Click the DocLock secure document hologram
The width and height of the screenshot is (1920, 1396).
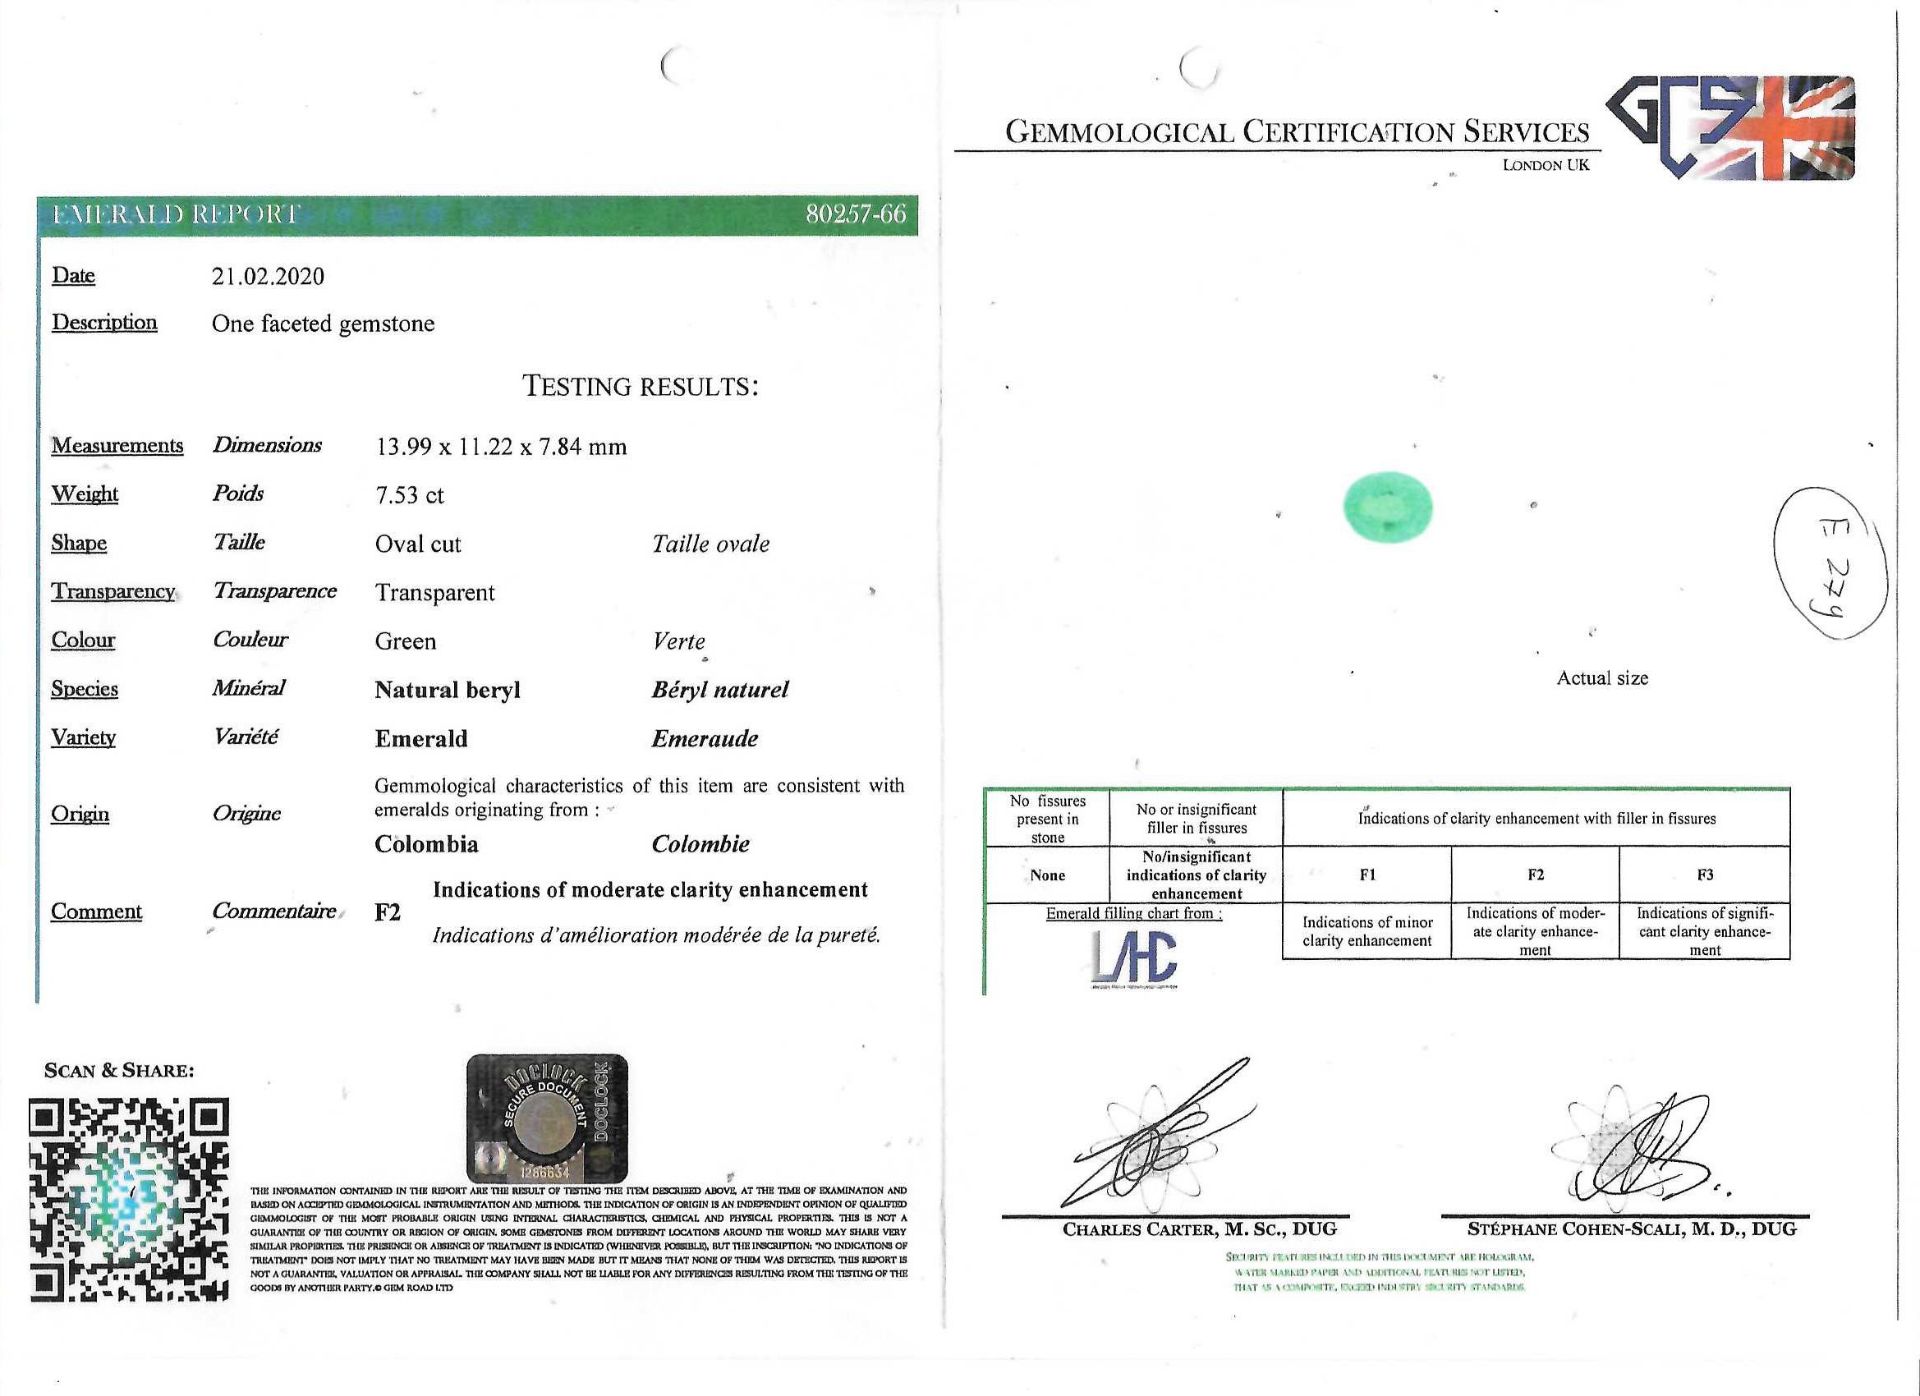[547, 1118]
